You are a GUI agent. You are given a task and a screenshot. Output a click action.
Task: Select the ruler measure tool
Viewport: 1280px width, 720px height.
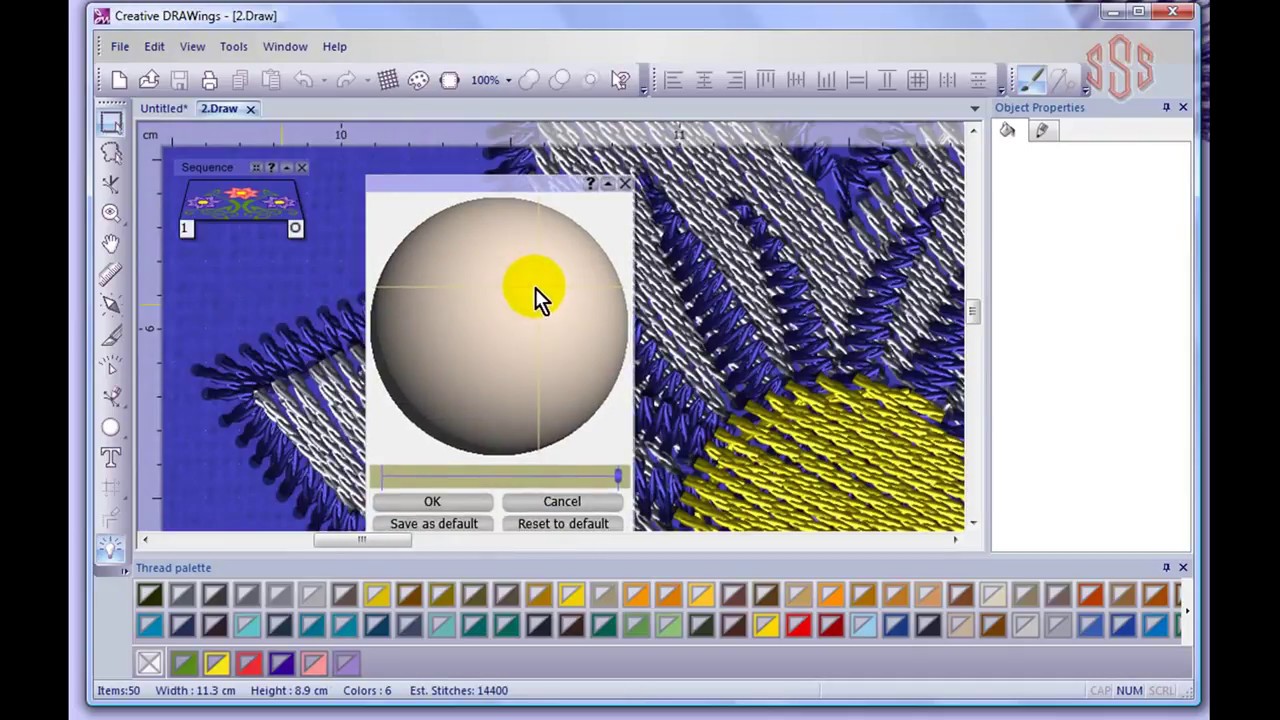coord(111,273)
